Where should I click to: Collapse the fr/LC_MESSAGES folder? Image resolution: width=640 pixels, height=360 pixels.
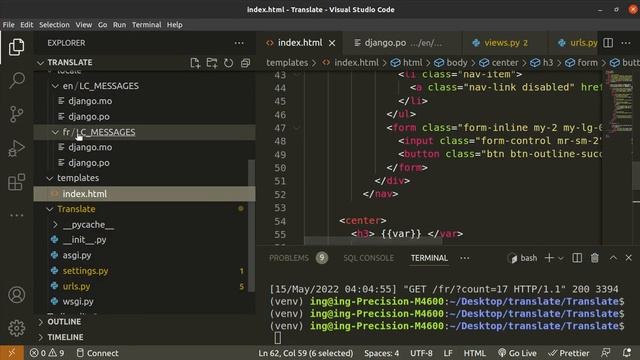55,132
